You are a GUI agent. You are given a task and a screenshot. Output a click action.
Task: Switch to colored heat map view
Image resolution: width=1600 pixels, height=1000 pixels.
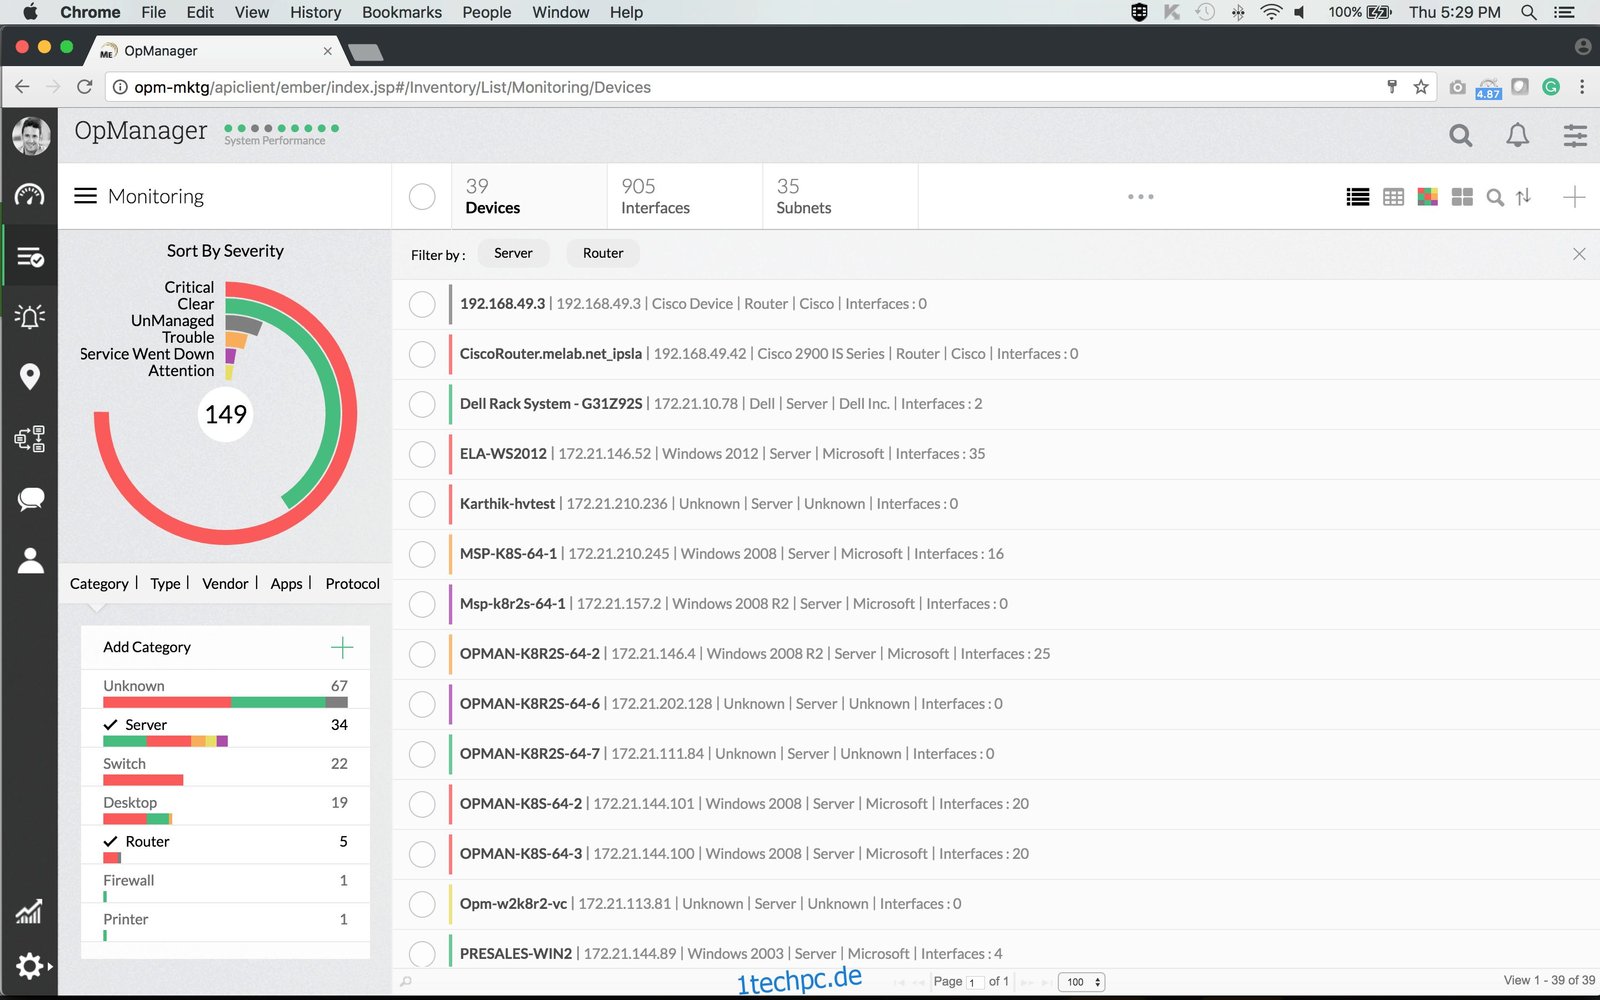coord(1428,196)
